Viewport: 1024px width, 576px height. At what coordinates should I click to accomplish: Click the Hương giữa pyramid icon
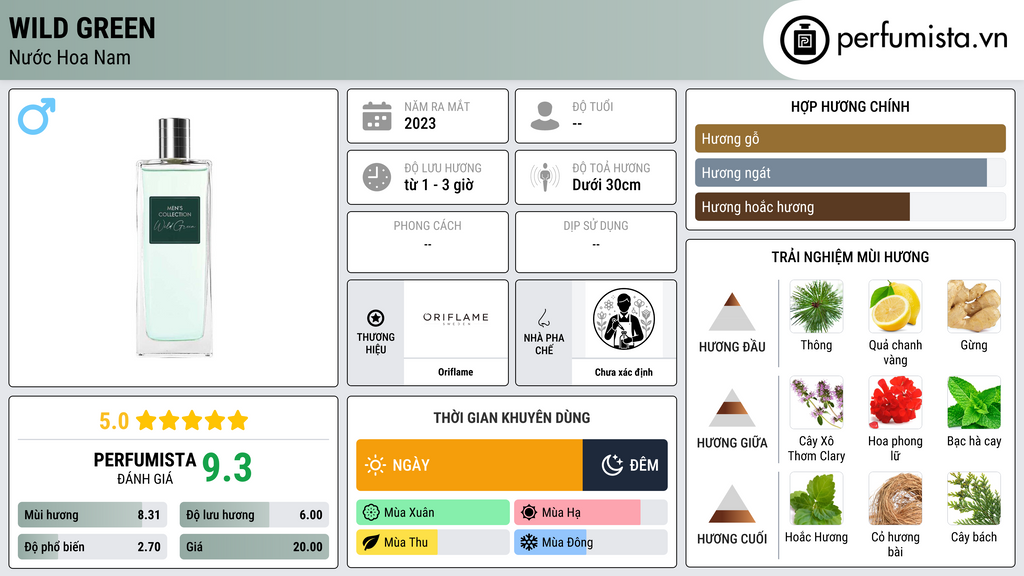tap(732, 408)
